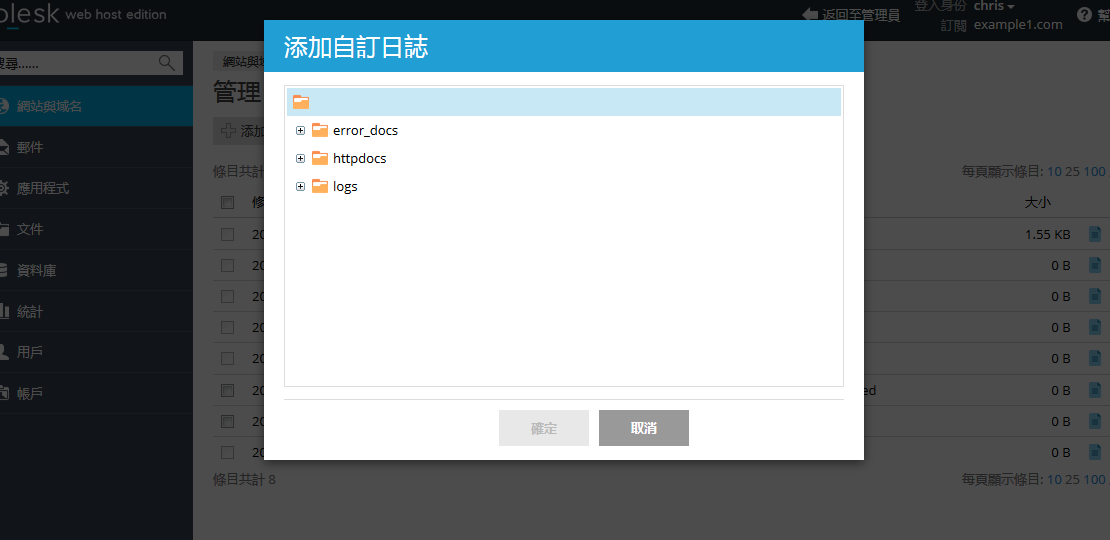Image resolution: width=1110 pixels, height=540 pixels.
Task: Expand the error_docs folder tree node
Action: pyautogui.click(x=300, y=131)
